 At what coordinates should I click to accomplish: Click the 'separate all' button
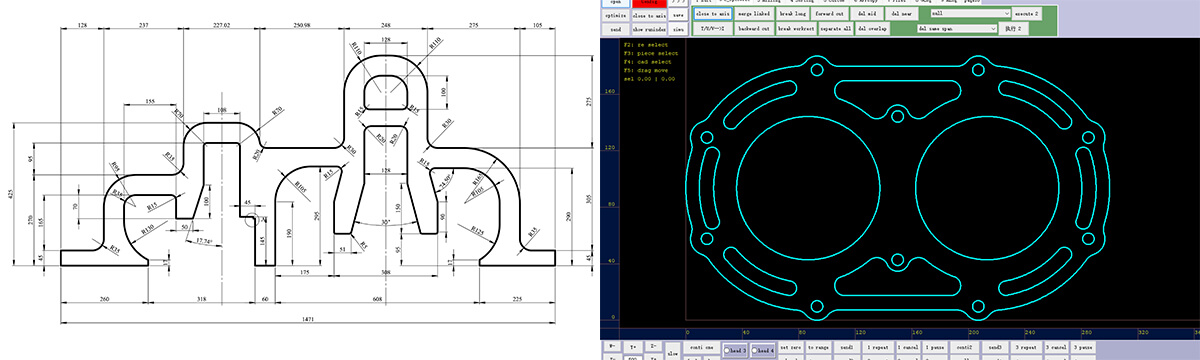836,29
